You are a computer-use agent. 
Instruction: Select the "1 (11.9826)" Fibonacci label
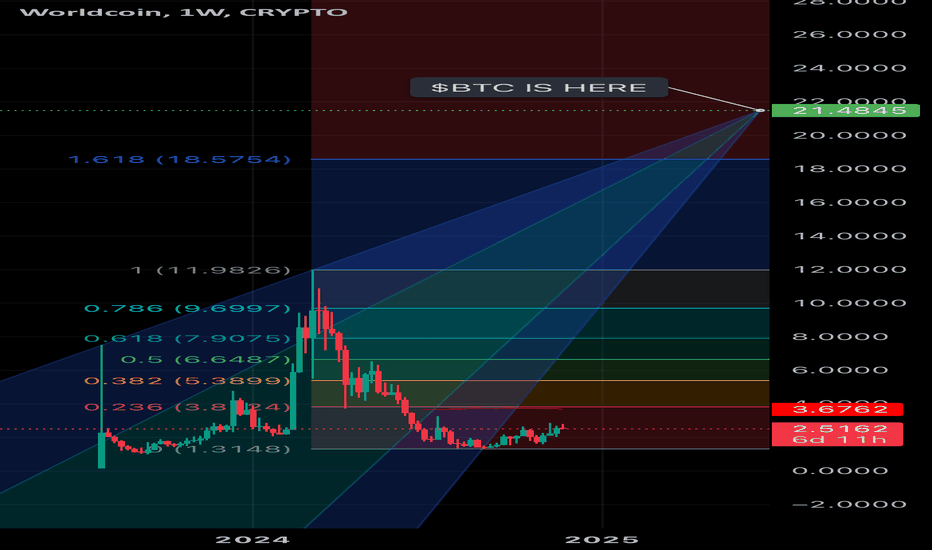click(x=210, y=270)
